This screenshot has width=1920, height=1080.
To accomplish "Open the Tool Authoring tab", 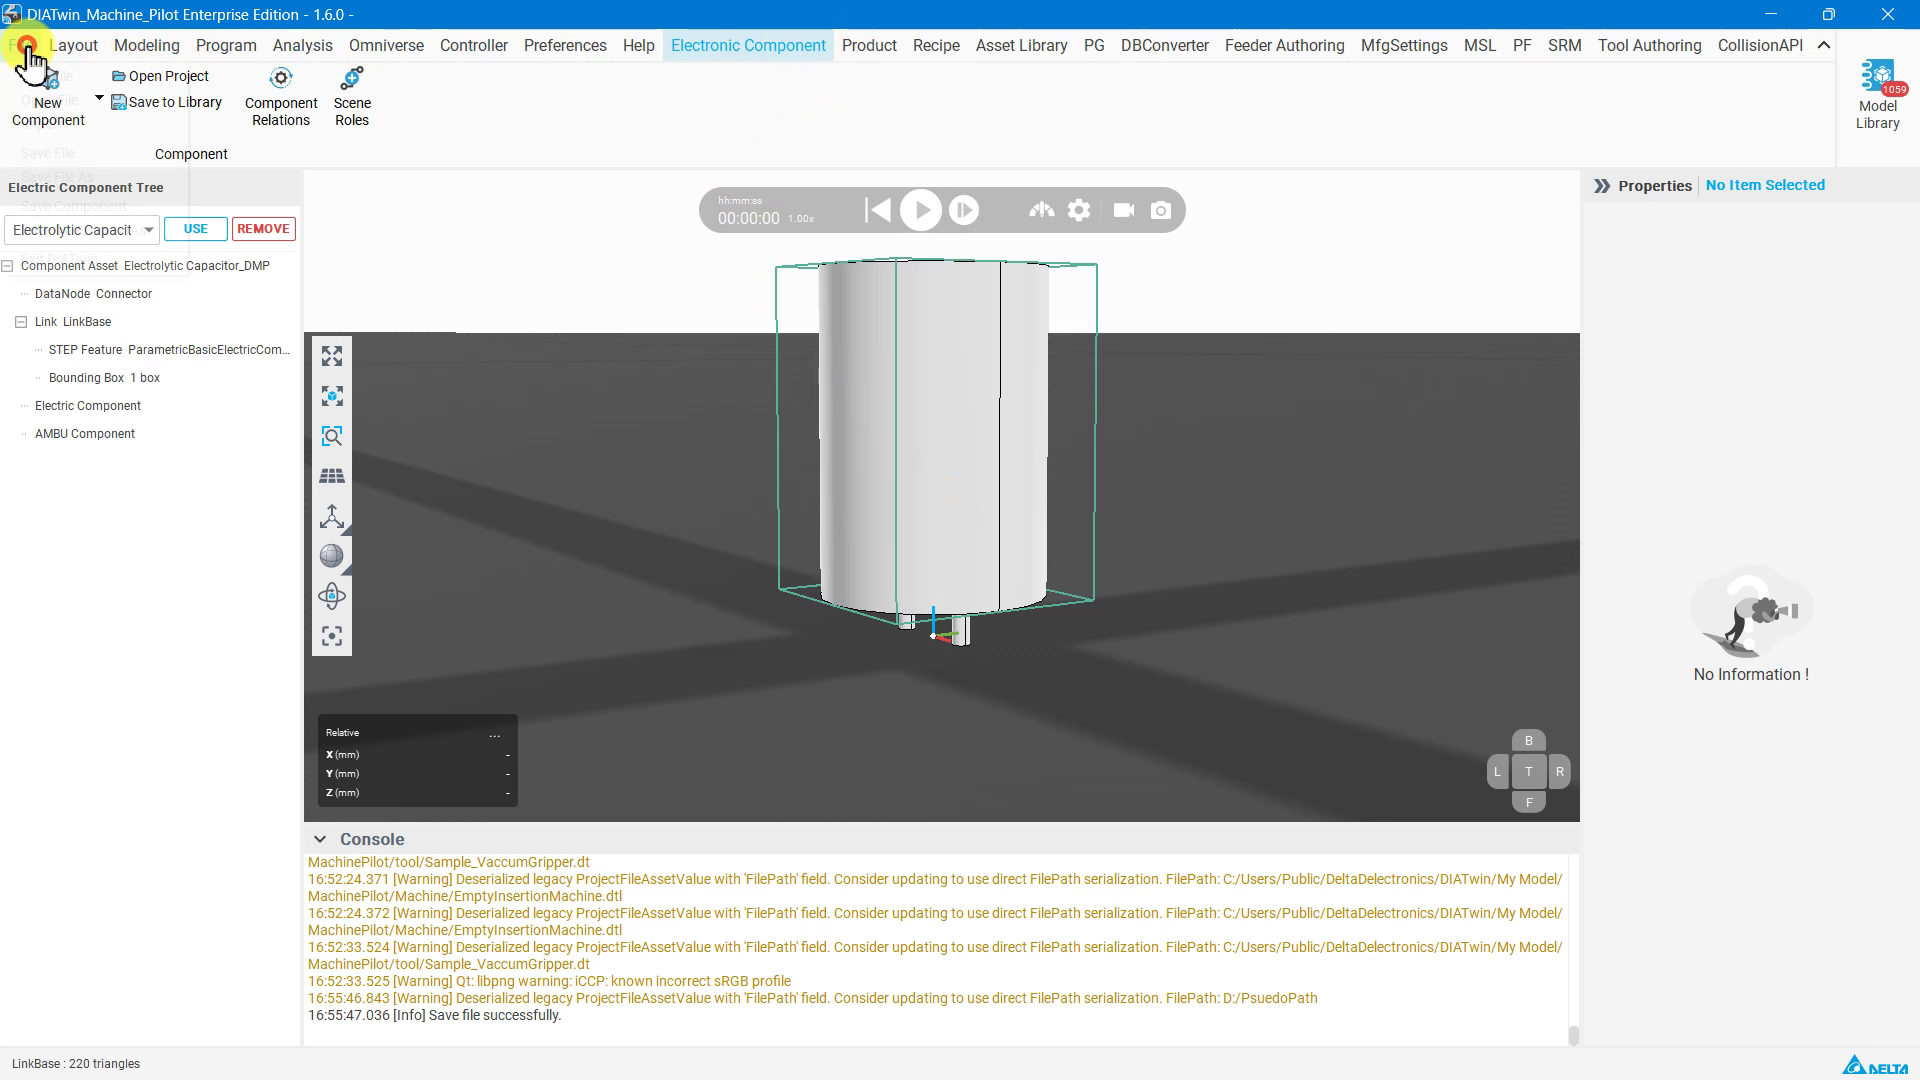I will (x=1650, y=45).
